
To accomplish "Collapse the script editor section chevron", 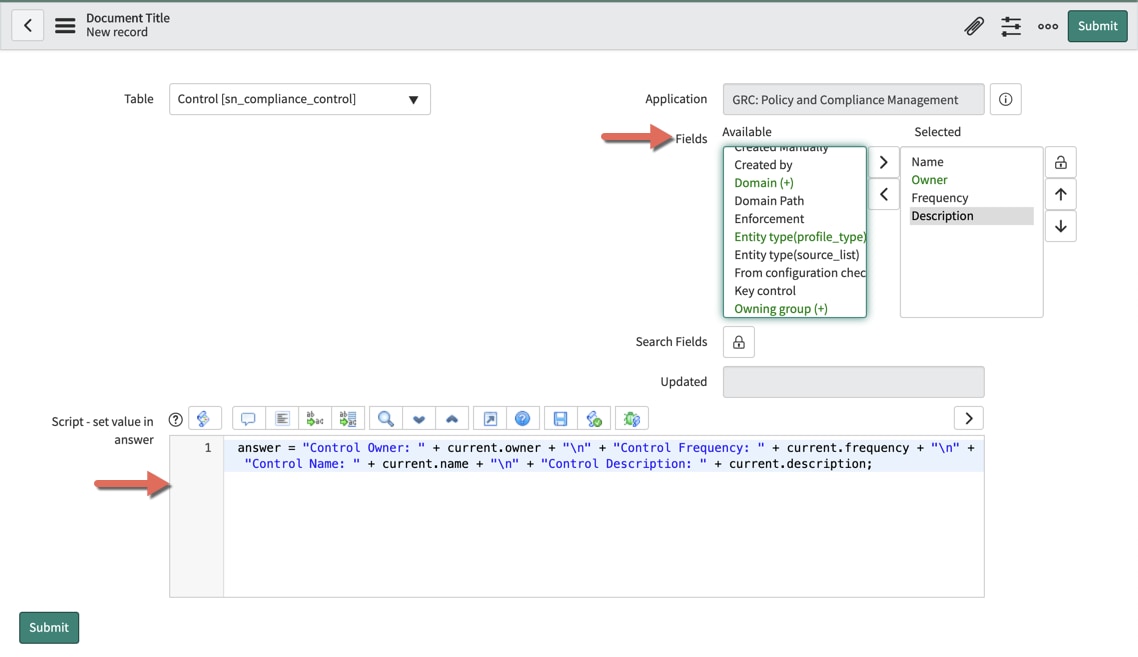I will [967, 418].
